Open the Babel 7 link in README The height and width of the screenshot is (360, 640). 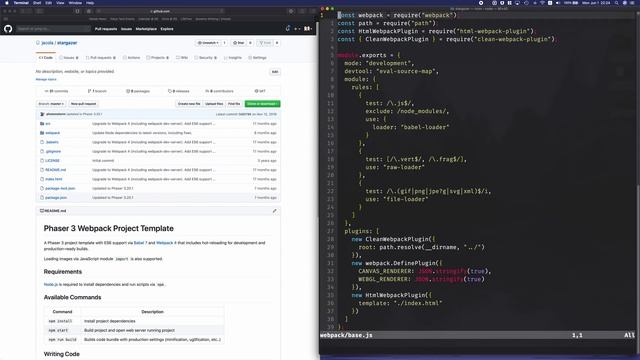coord(140,243)
